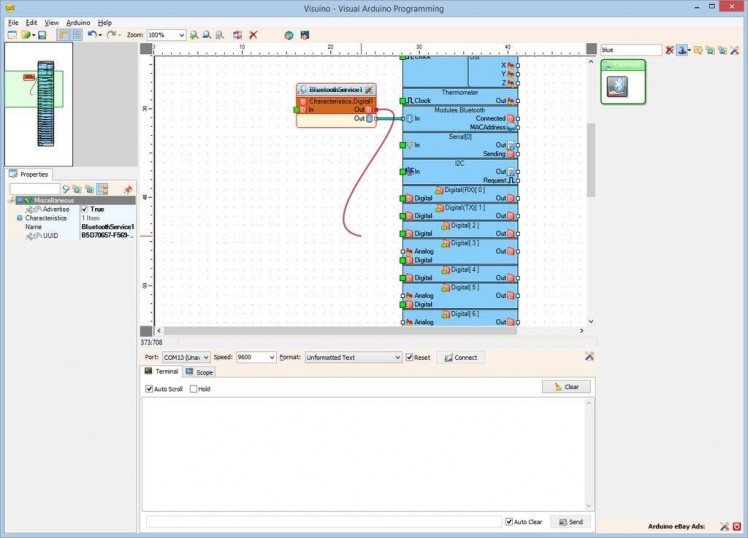
Task: Expand the Format dropdown list
Action: [396, 357]
